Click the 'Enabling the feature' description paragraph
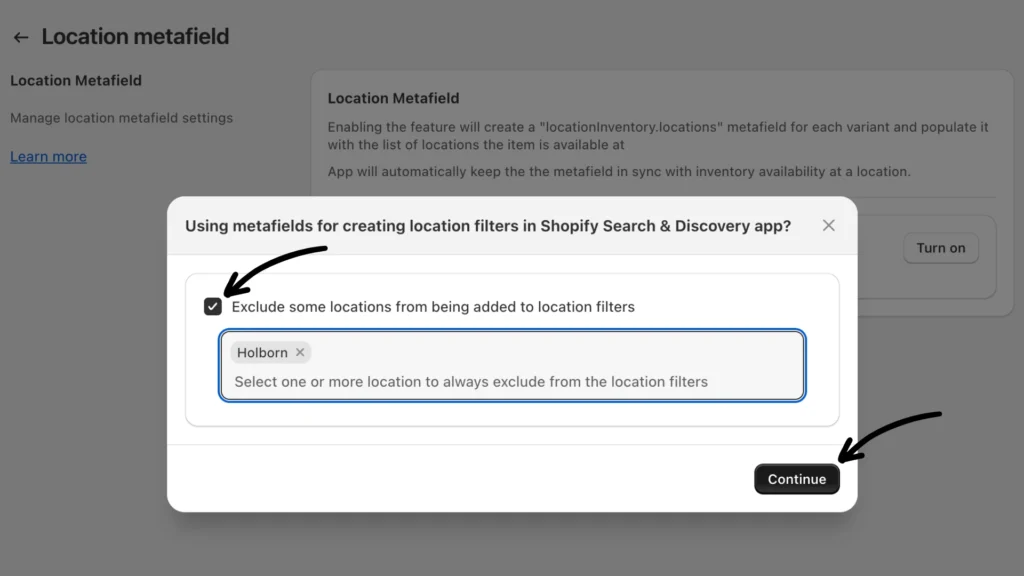The image size is (1024, 576). pos(658,136)
